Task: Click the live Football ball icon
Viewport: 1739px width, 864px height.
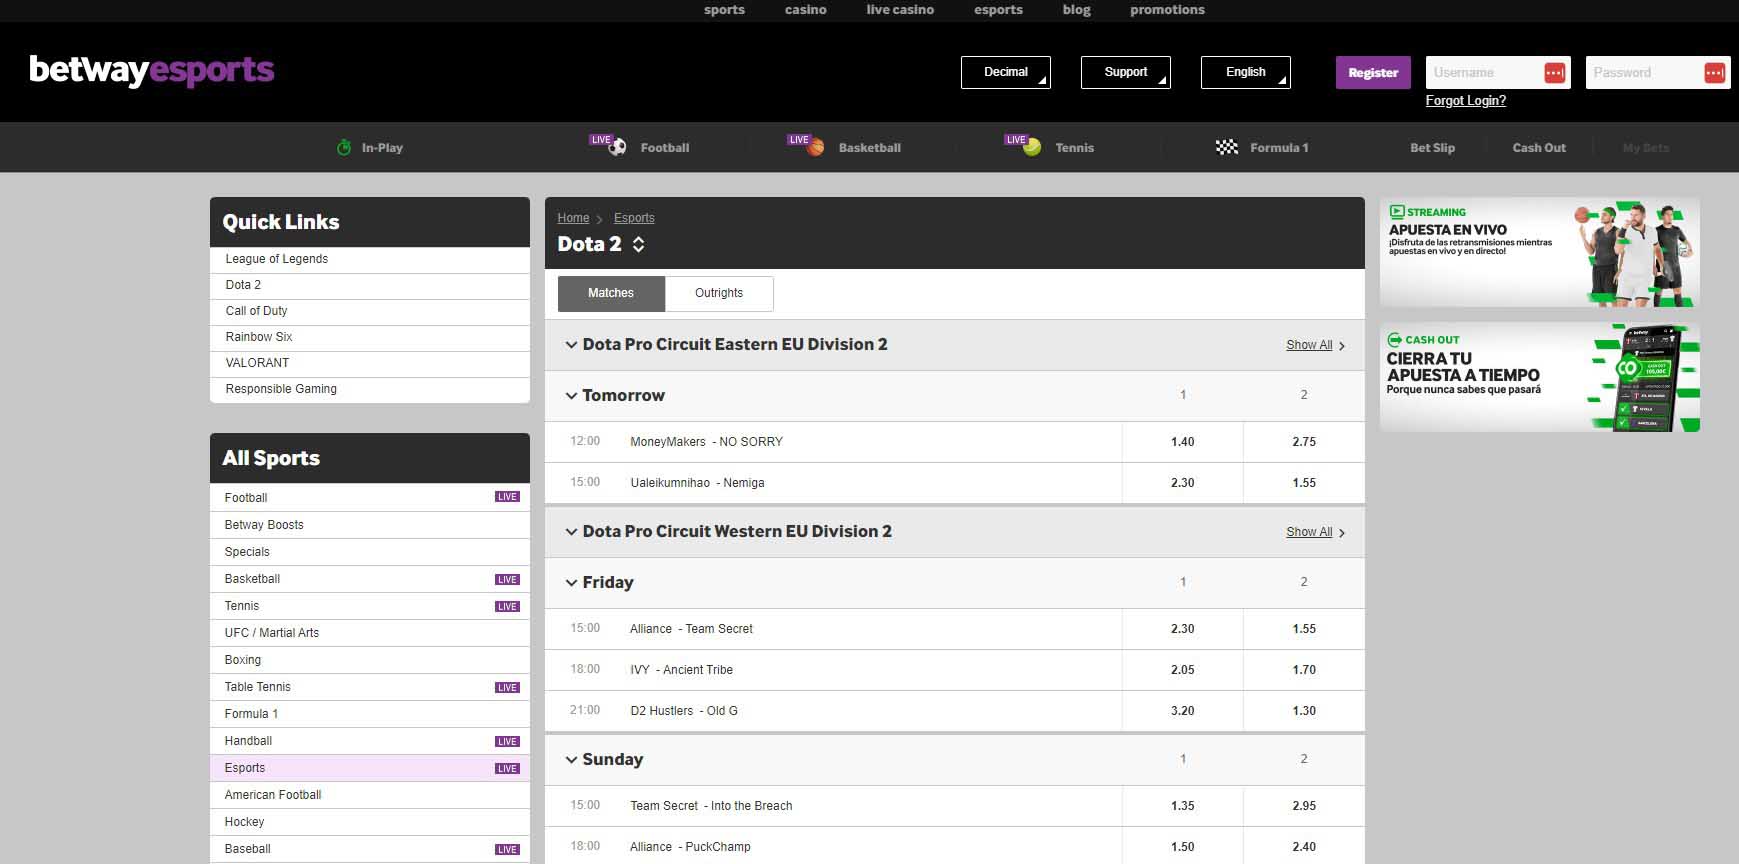Action: 617,147
